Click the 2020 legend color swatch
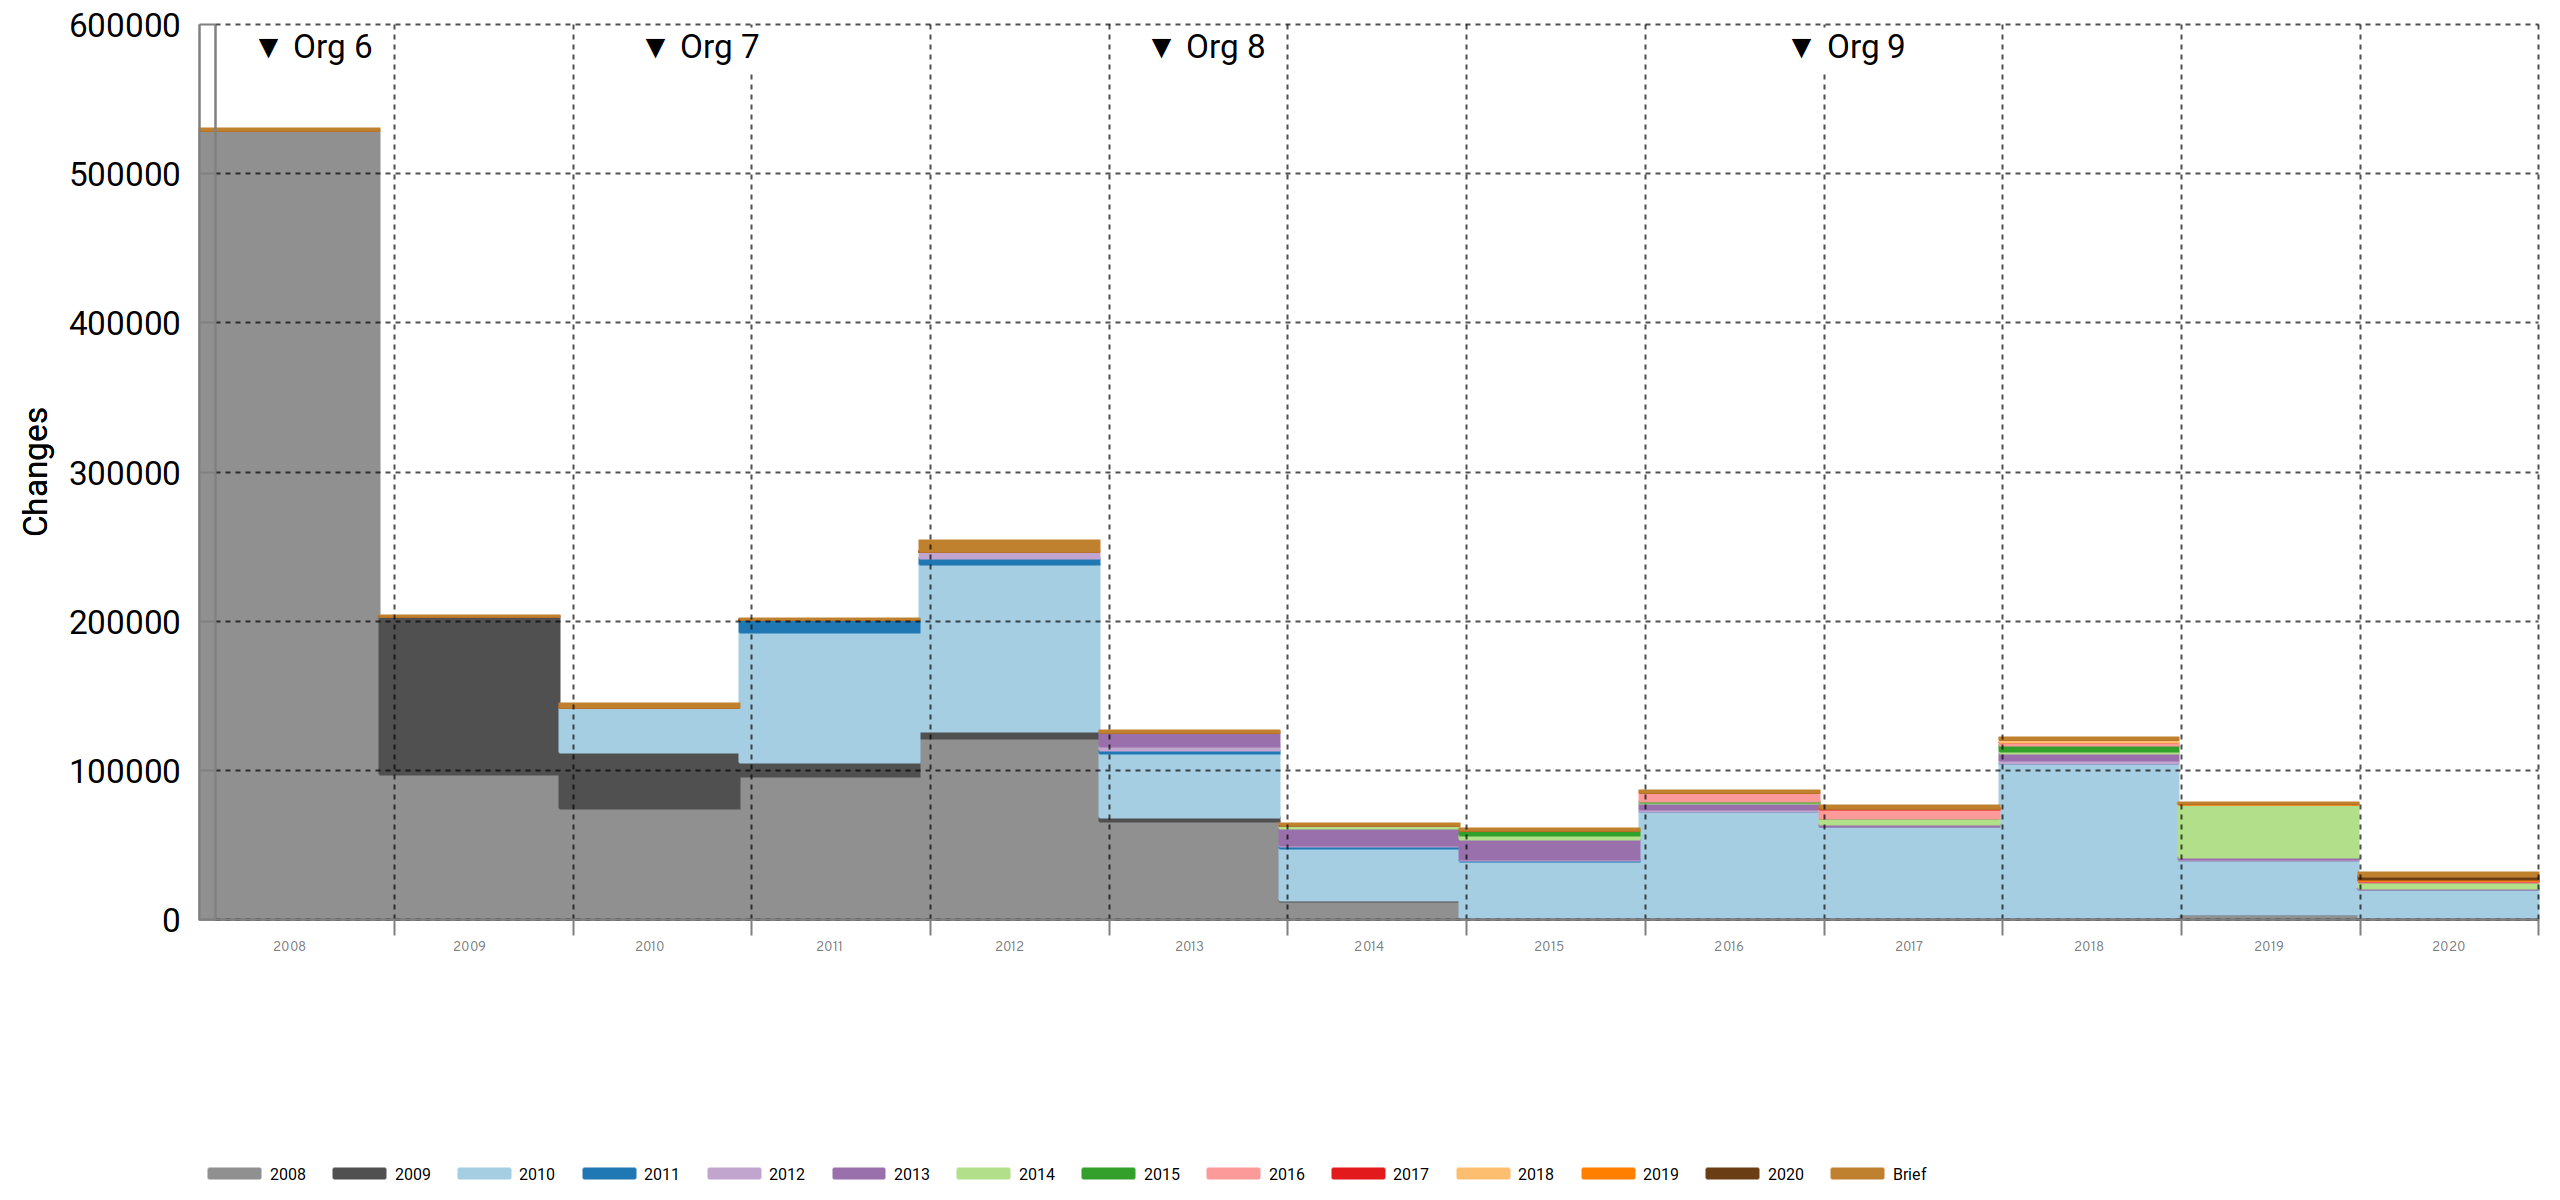 tap(1732, 1173)
